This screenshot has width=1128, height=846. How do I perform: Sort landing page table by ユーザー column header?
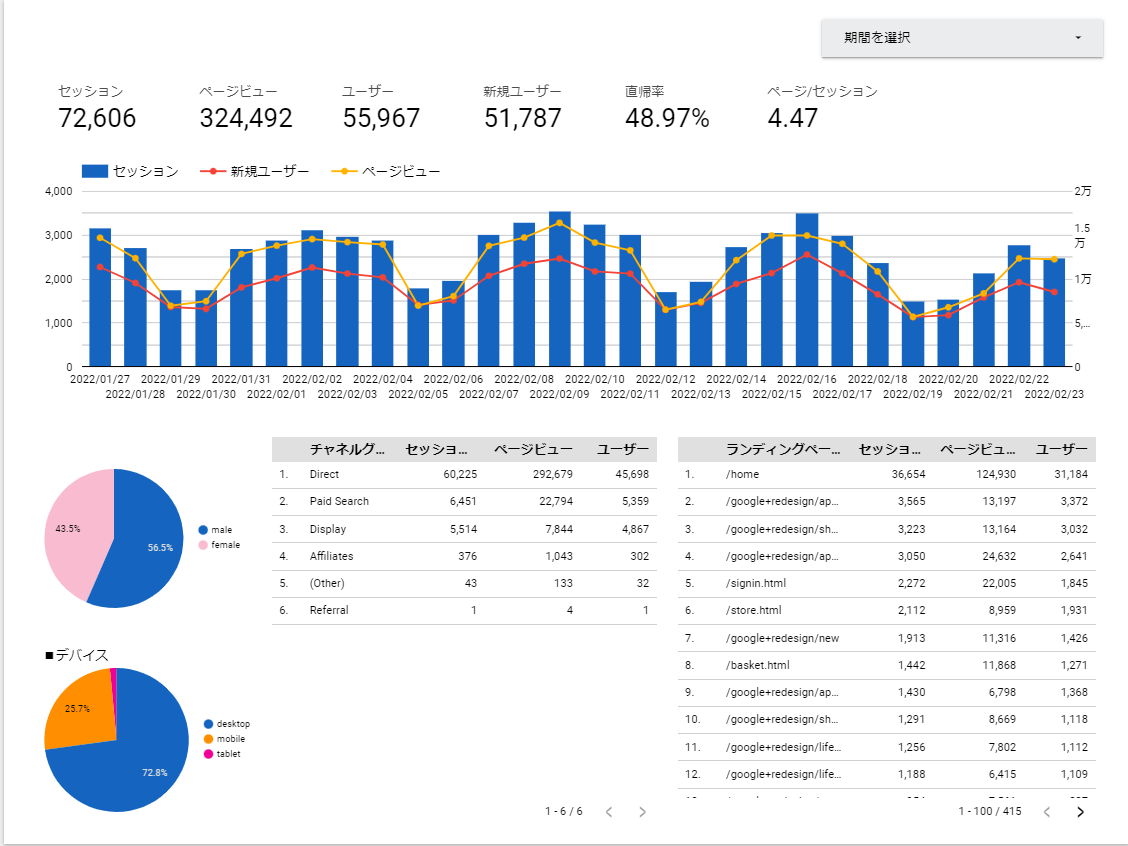click(x=1061, y=450)
